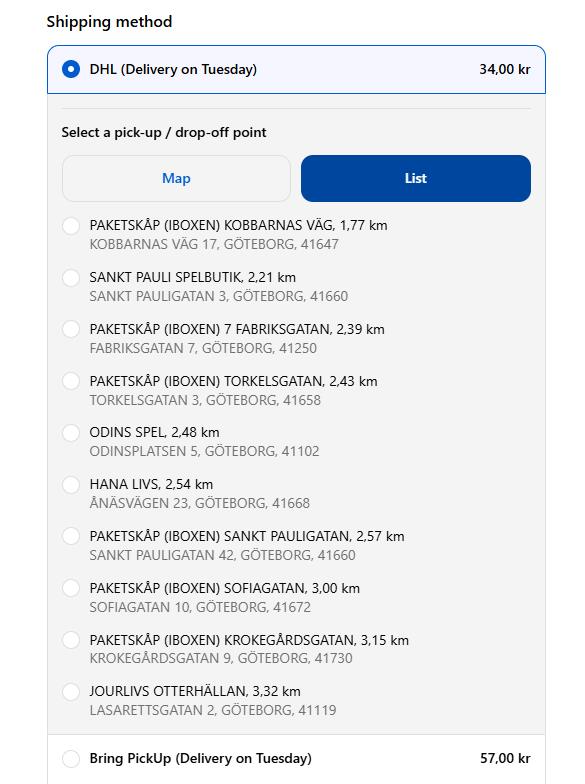Click the Bring PickUp 57,00 kr price
The height and width of the screenshot is (784, 585).
[505, 758]
